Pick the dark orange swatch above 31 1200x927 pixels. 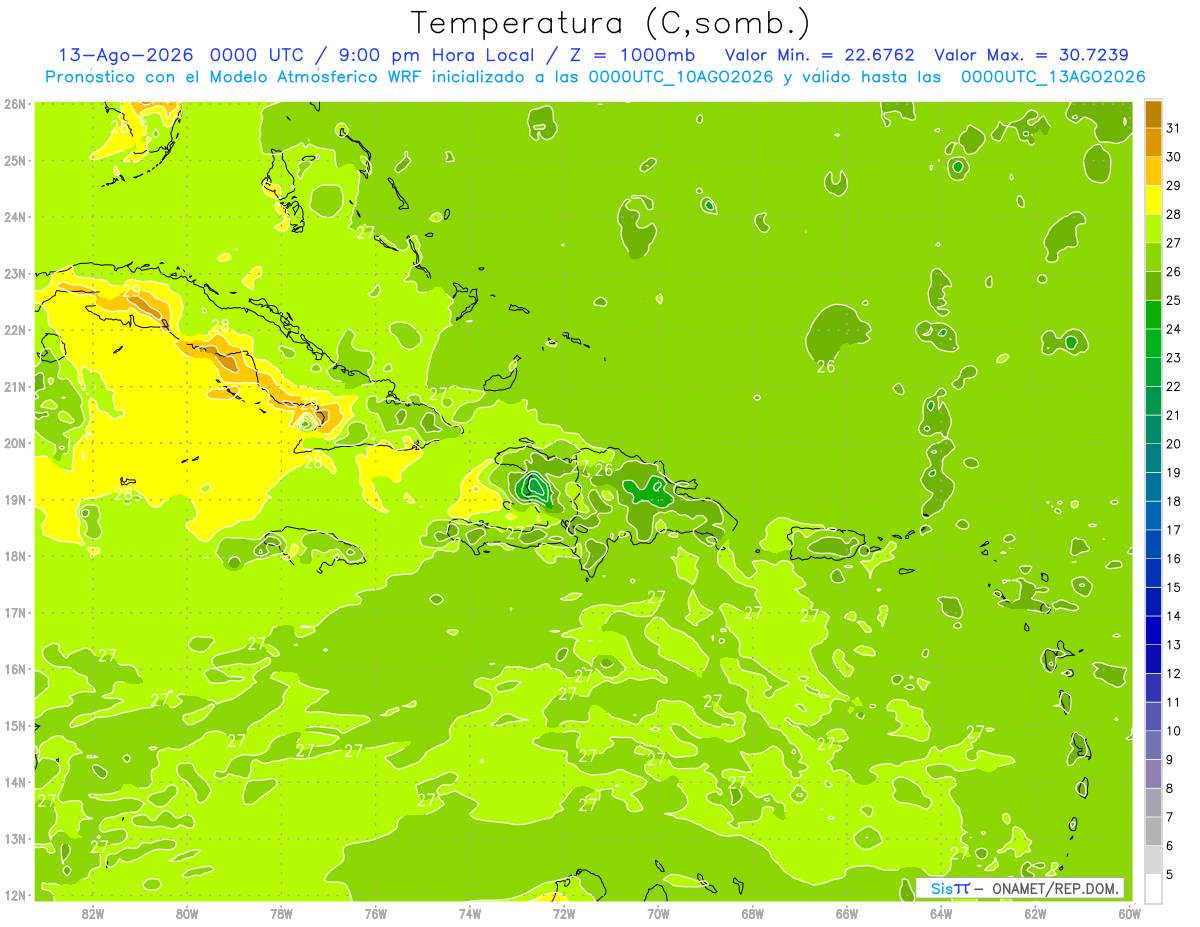[x=1153, y=114]
